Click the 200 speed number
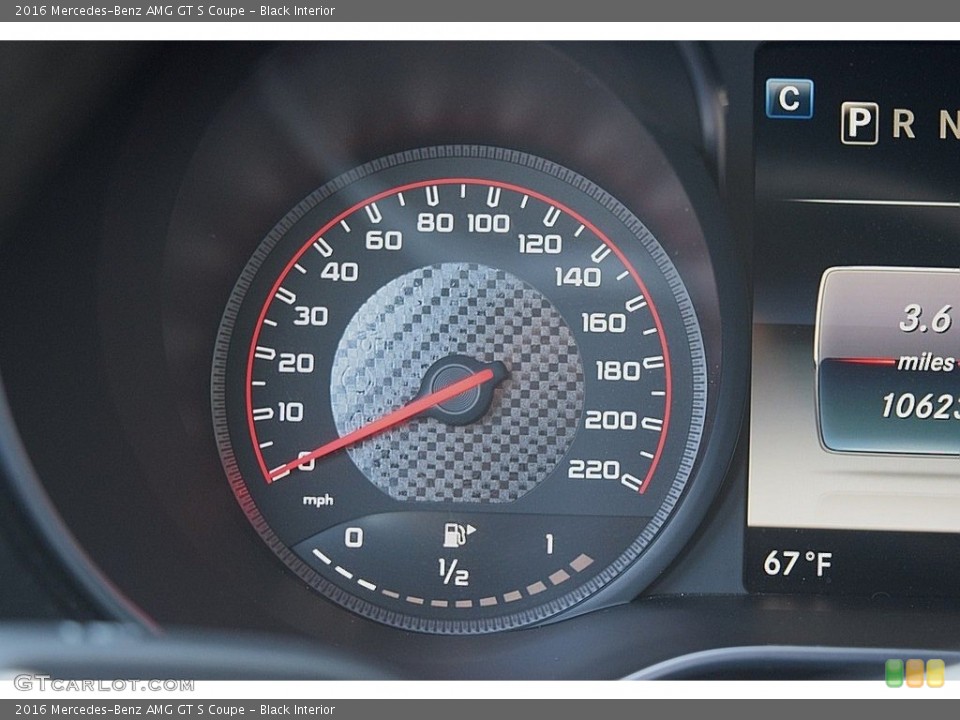The width and height of the screenshot is (960, 720). point(611,420)
